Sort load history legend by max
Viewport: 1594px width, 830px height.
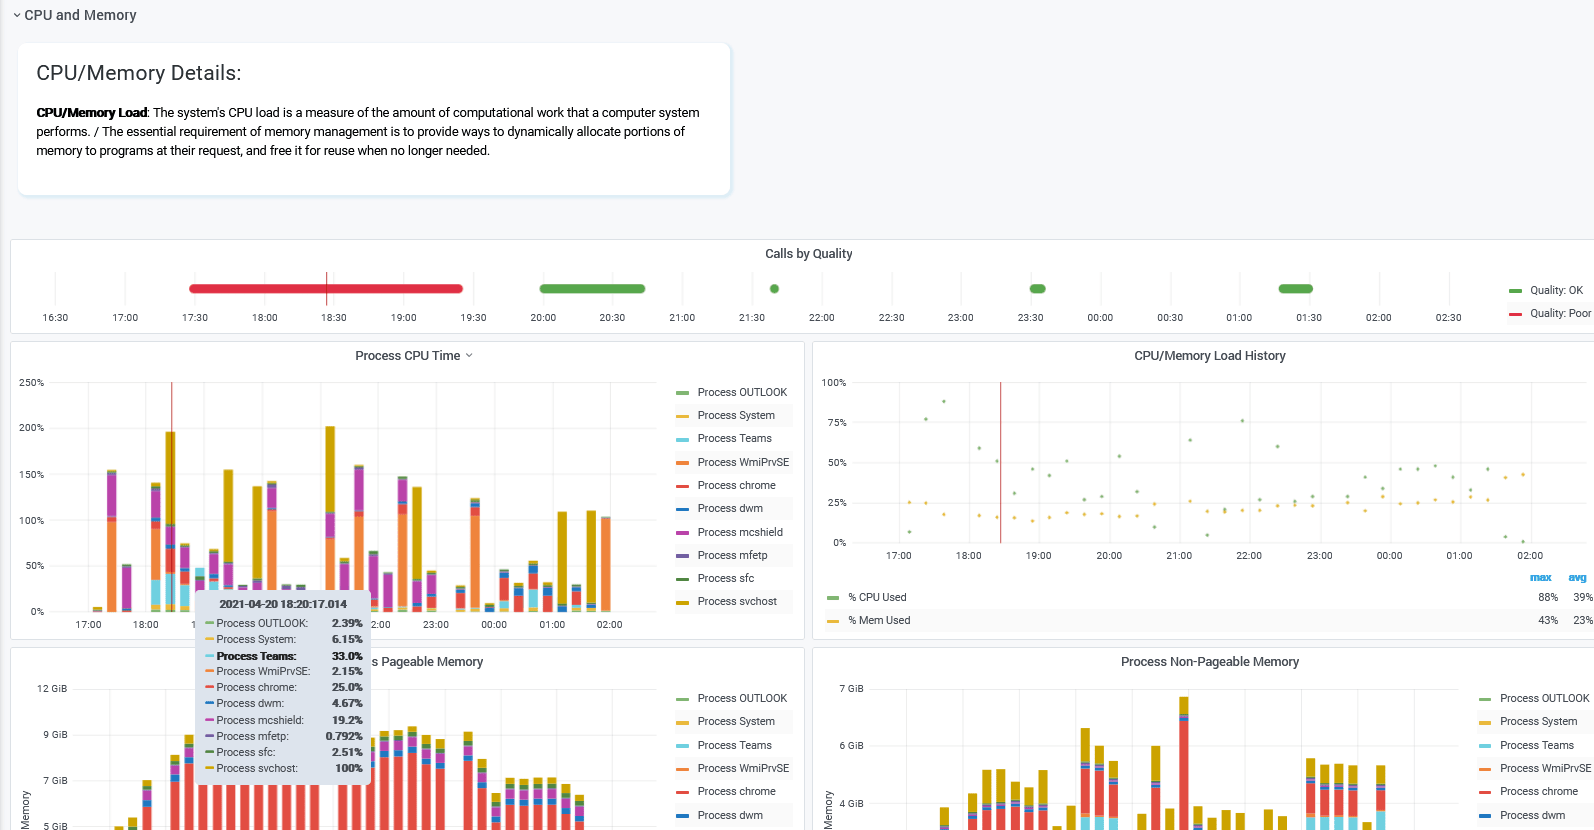point(1540,578)
